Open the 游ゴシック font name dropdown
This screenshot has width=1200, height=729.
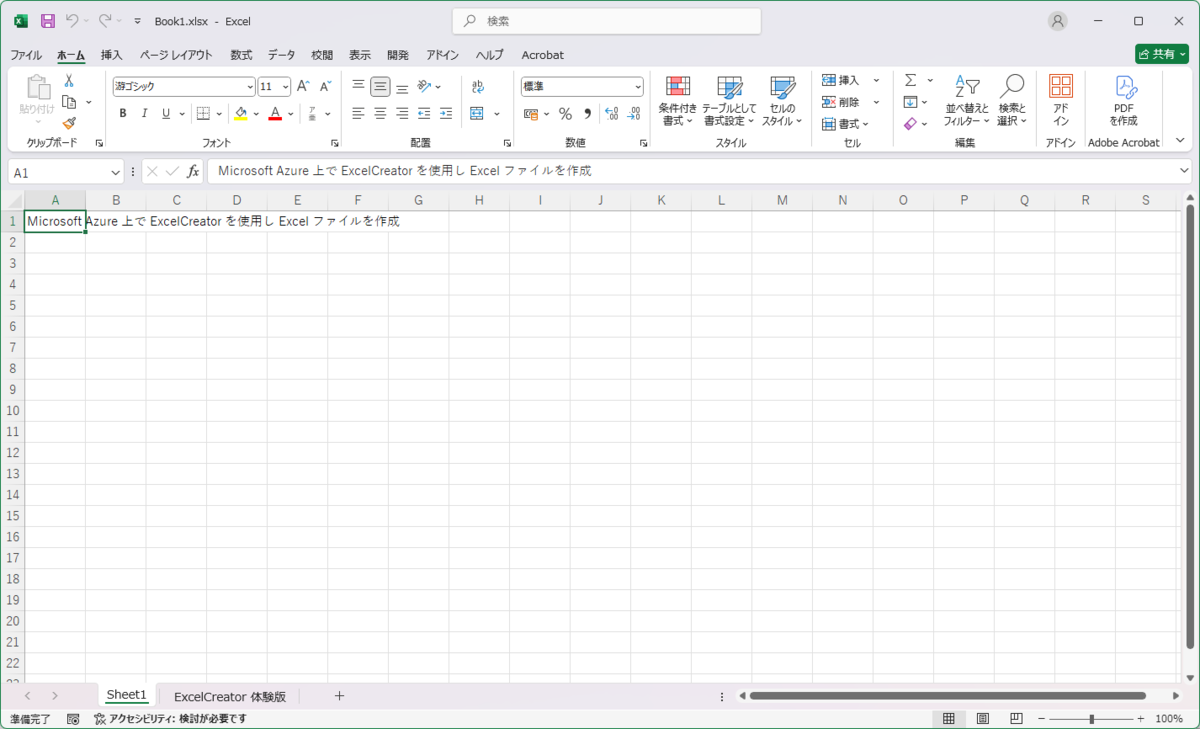coord(250,87)
